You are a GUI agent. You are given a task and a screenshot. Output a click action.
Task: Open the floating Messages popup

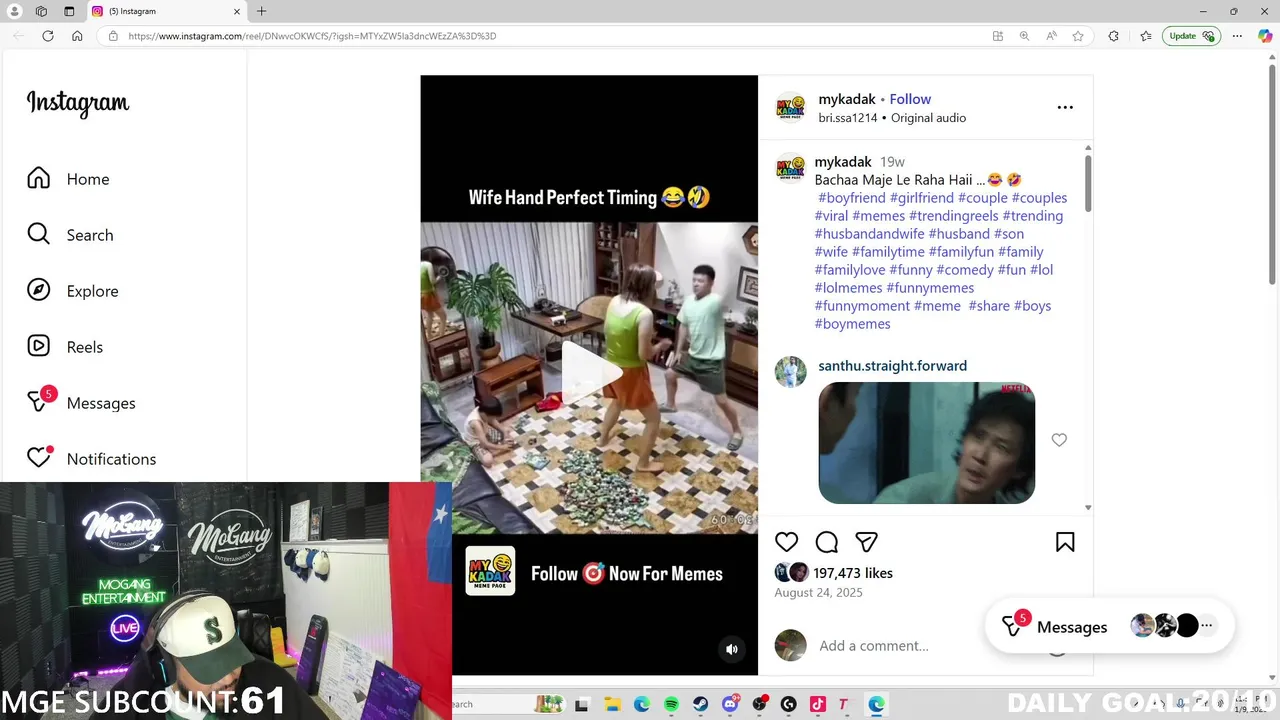pyautogui.click(x=1110, y=627)
